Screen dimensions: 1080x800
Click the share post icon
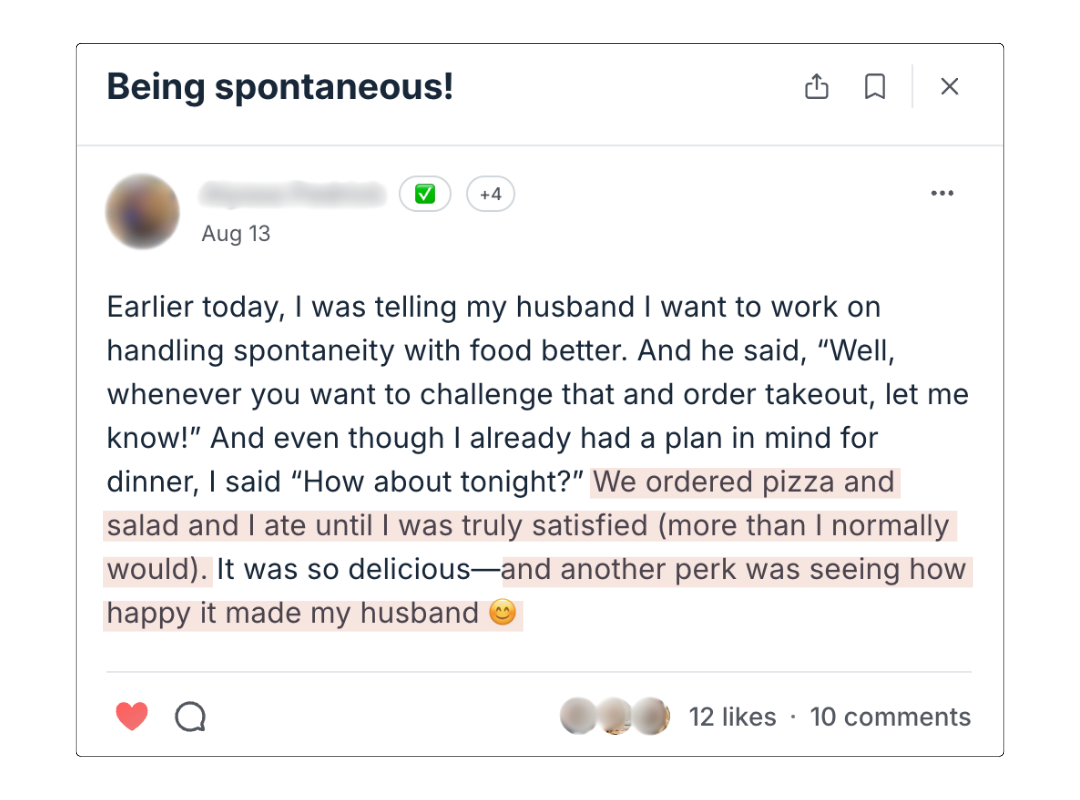(x=817, y=87)
